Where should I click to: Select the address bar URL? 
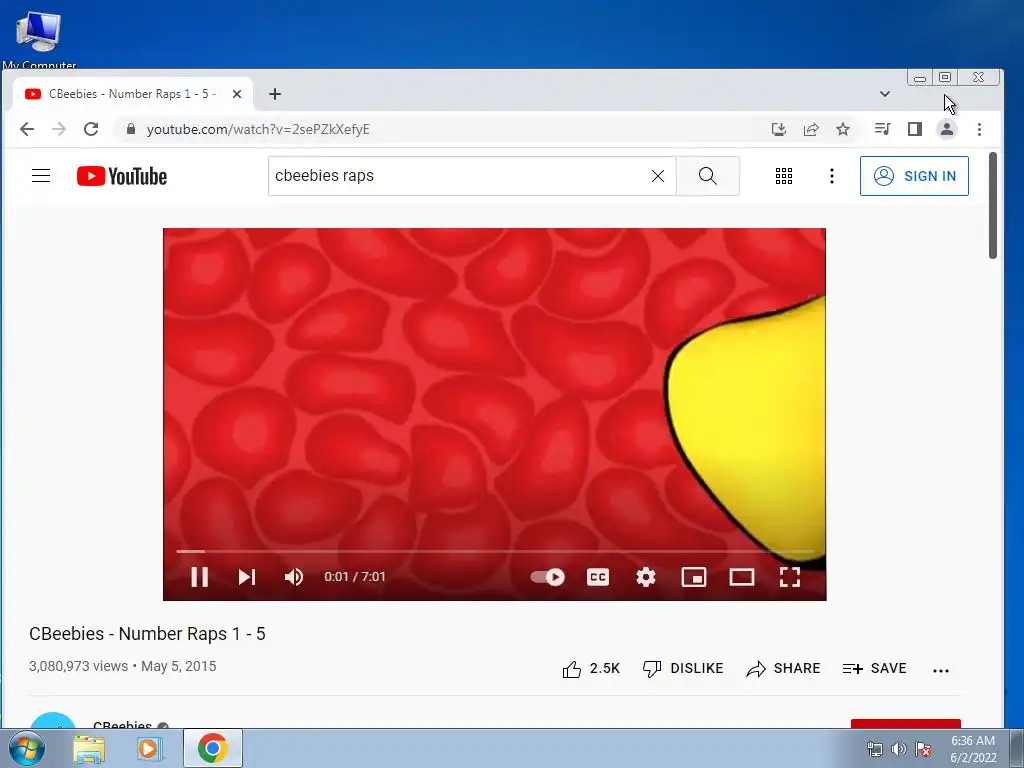(259, 129)
